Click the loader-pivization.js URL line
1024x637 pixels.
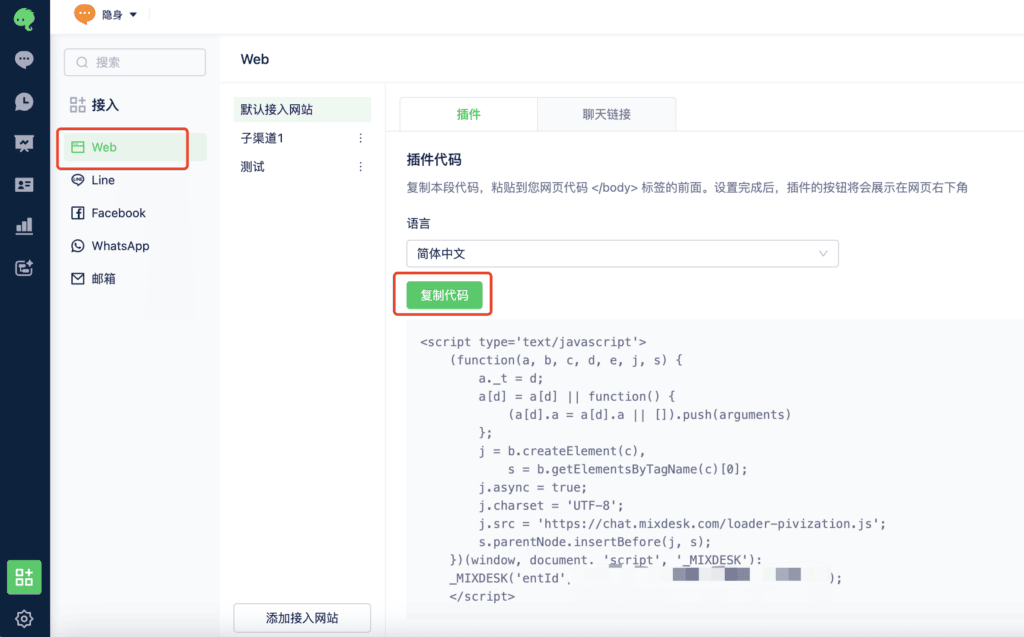[x=682, y=524]
